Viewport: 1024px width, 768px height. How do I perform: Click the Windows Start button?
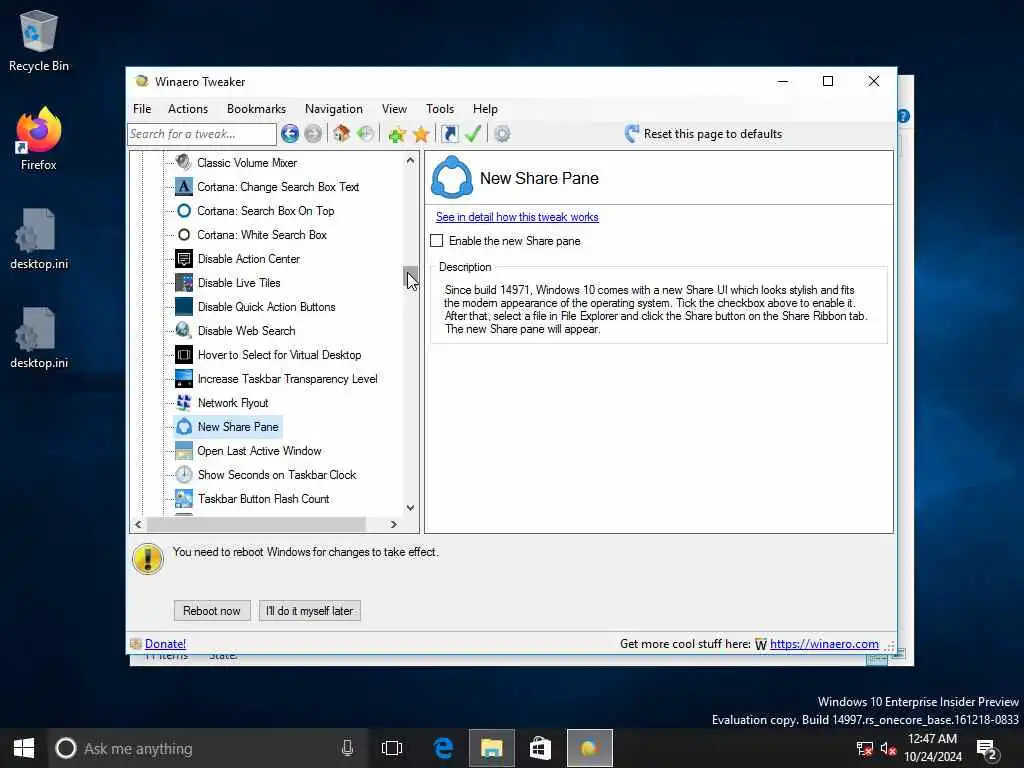pyautogui.click(x=24, y=748)
